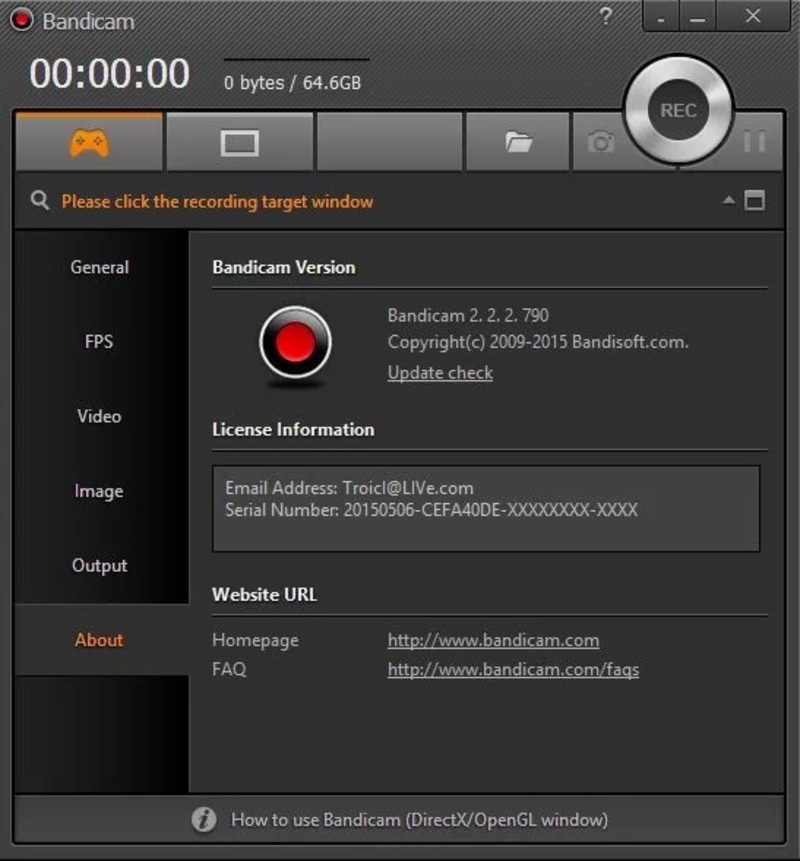Open the General settings tab
The image size is (800, 861).
click(99, 268)
